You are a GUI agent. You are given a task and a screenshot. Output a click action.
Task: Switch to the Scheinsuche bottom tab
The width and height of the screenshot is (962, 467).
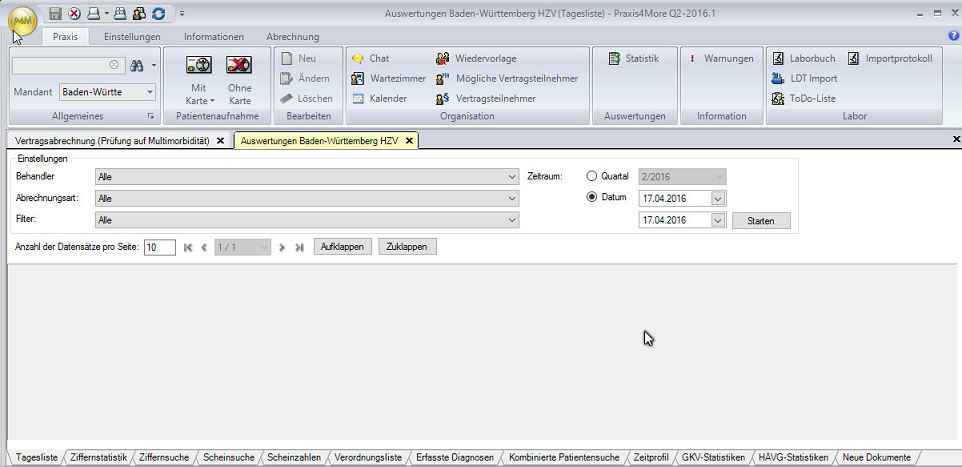pos(229,457)
